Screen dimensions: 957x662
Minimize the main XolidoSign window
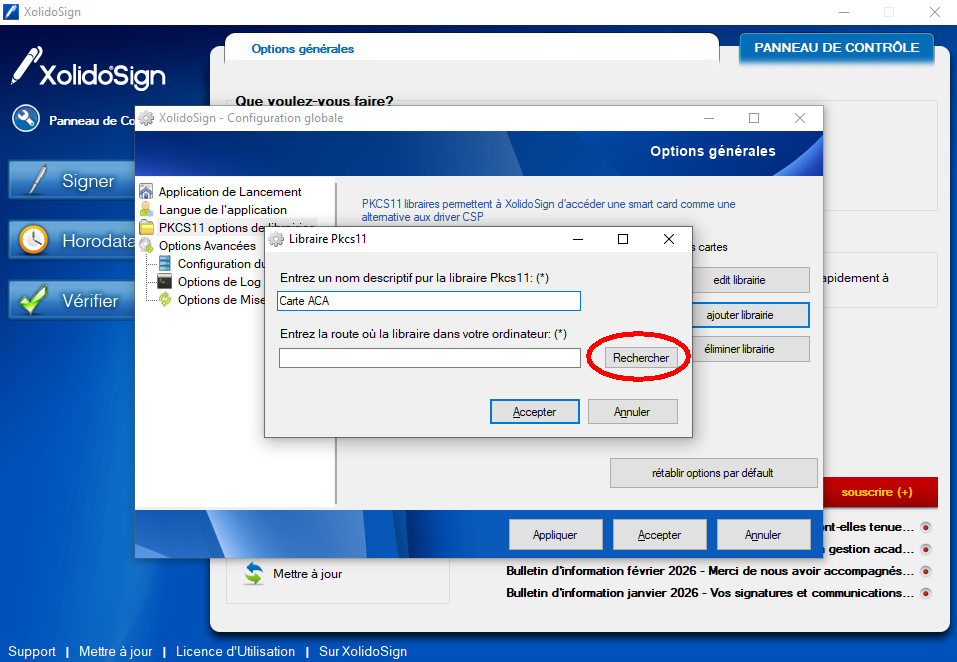(x=844, y=12)
